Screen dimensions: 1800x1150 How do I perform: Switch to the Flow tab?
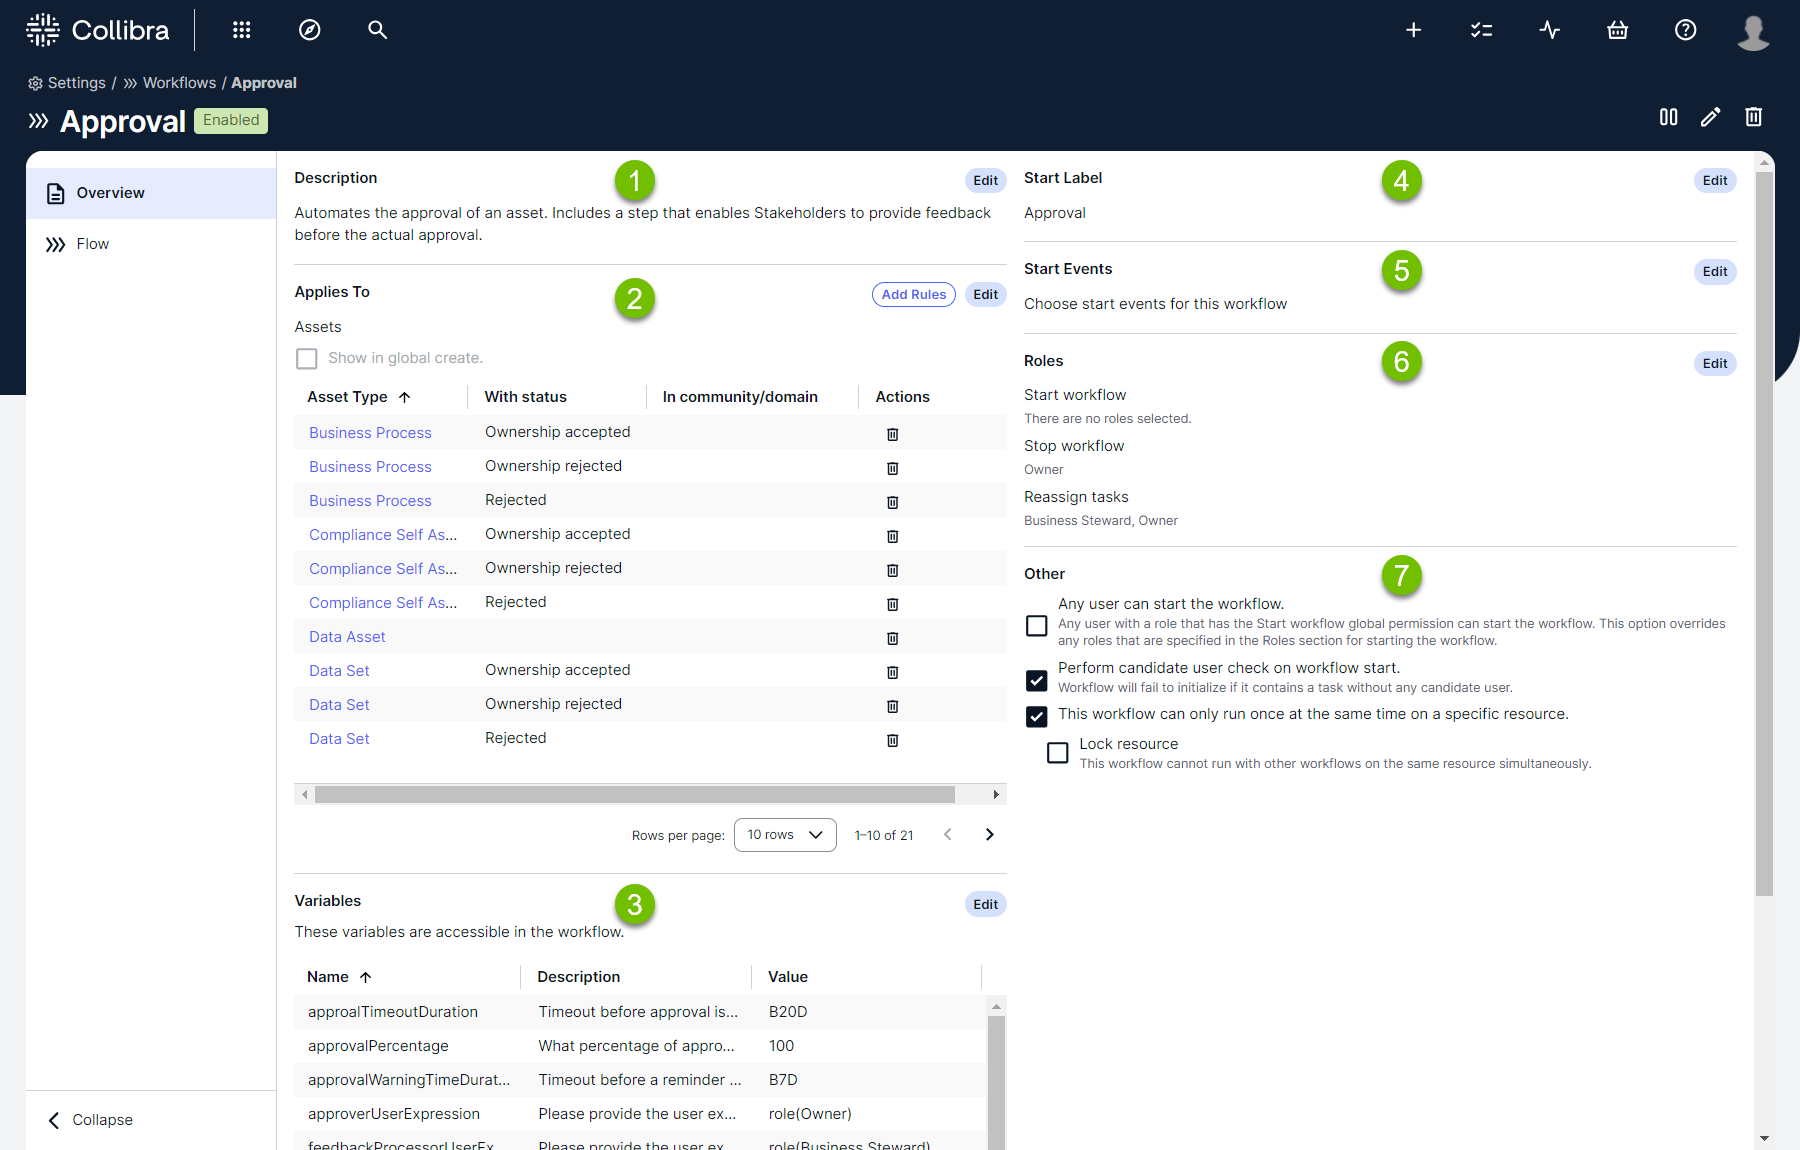click(x=92, y=244)
